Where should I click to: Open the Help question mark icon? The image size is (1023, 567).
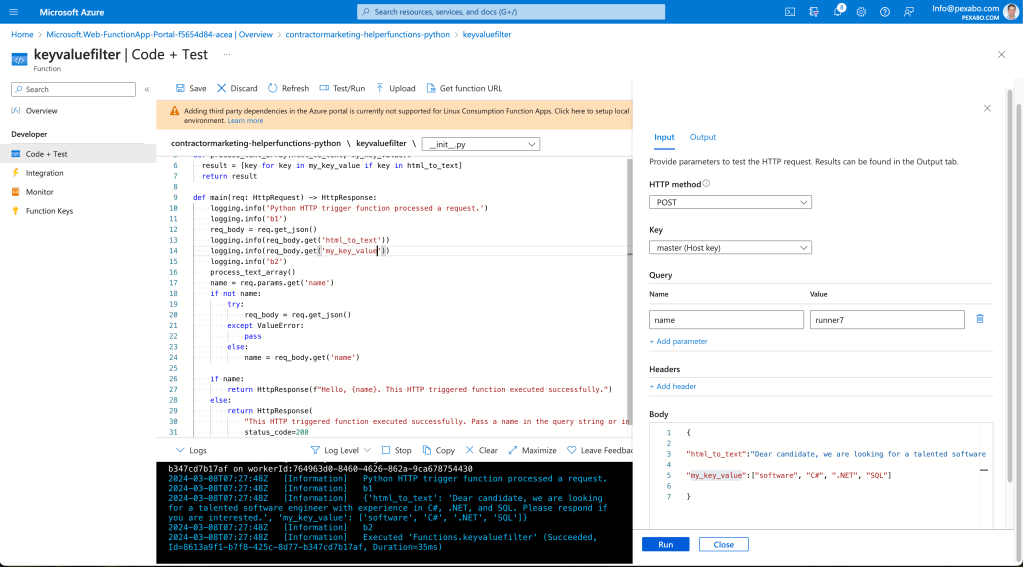pyautogui.click(x=885, y=12)
